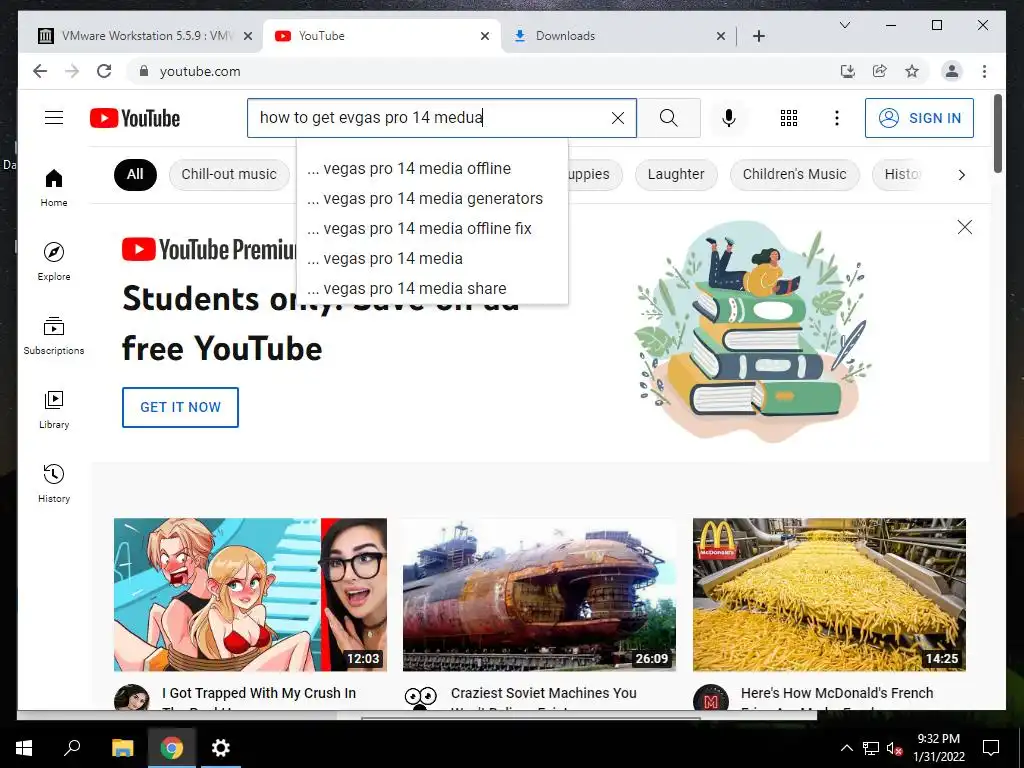This screenshot has height=768, width=1024.
Task: Select the Children's Music chip
Action: tap(794, 174)
